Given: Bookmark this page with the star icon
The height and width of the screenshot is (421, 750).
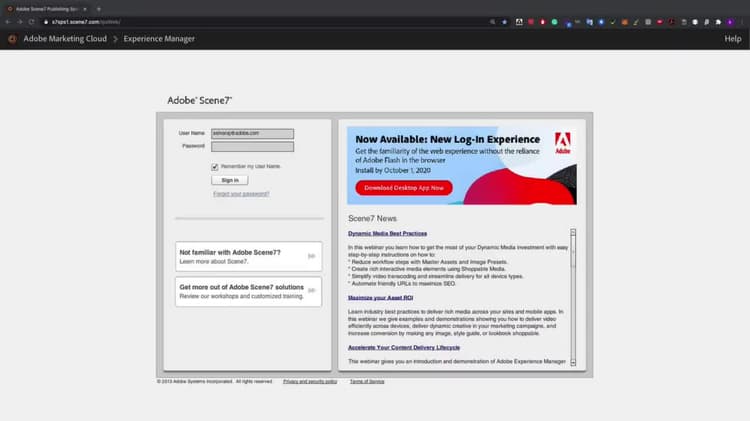Looking at the screenshot, I should point(504,22).
